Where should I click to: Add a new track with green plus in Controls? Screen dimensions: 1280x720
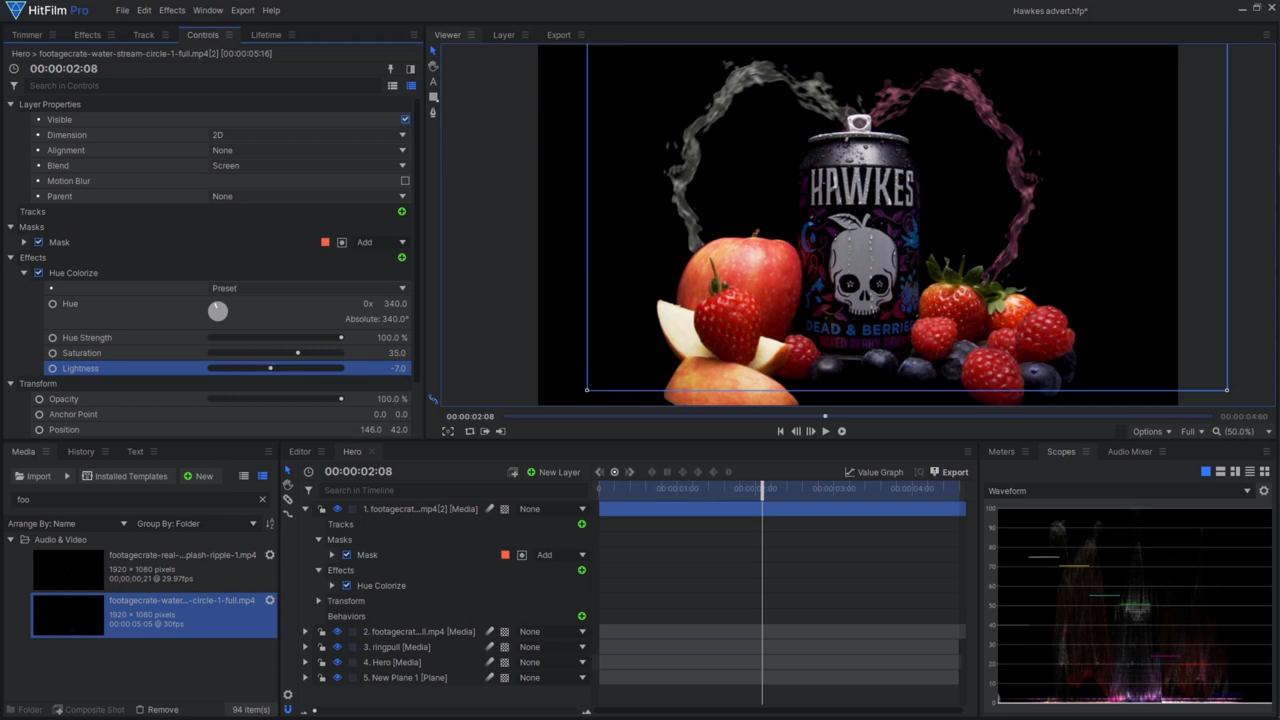click(x=402, y=212)
